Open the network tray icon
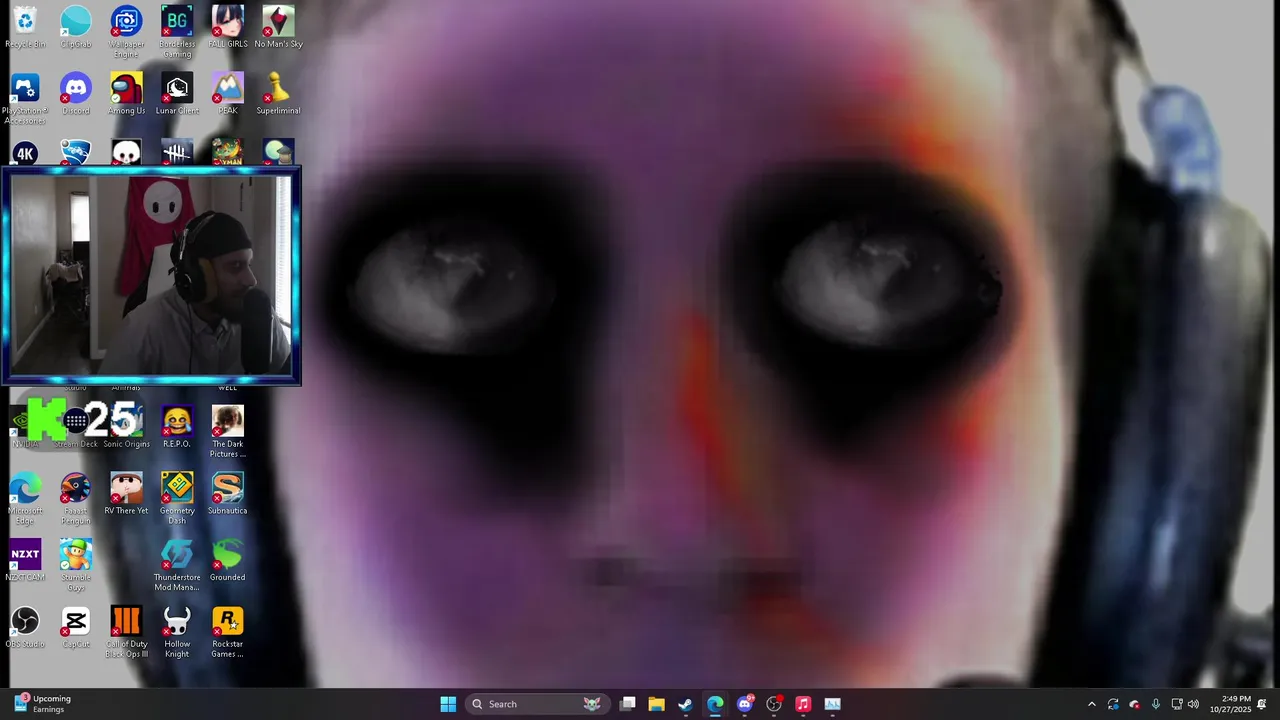Image resolution: width=1280 pixels, height=720 pixels. (1176, 704)
